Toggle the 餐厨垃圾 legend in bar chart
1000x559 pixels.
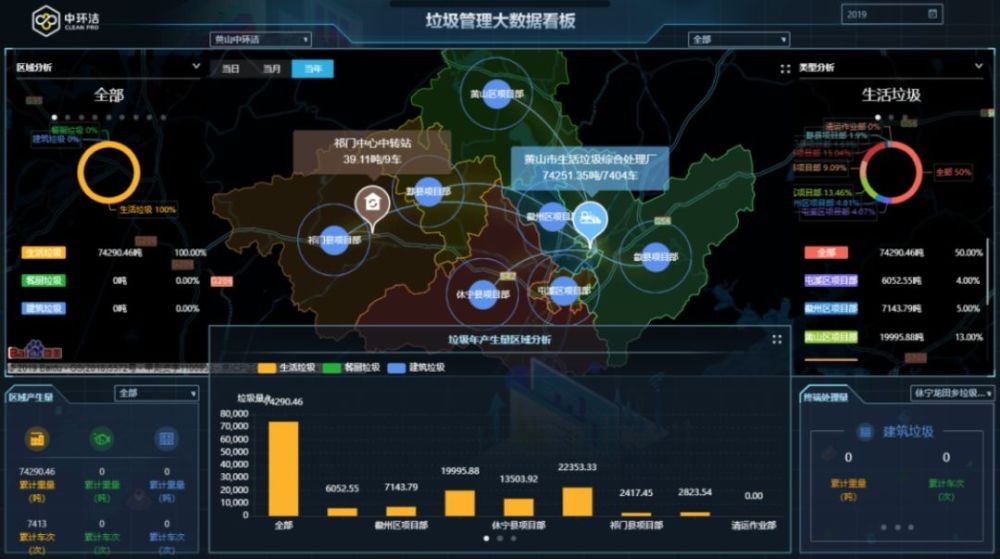coord(351,368)
